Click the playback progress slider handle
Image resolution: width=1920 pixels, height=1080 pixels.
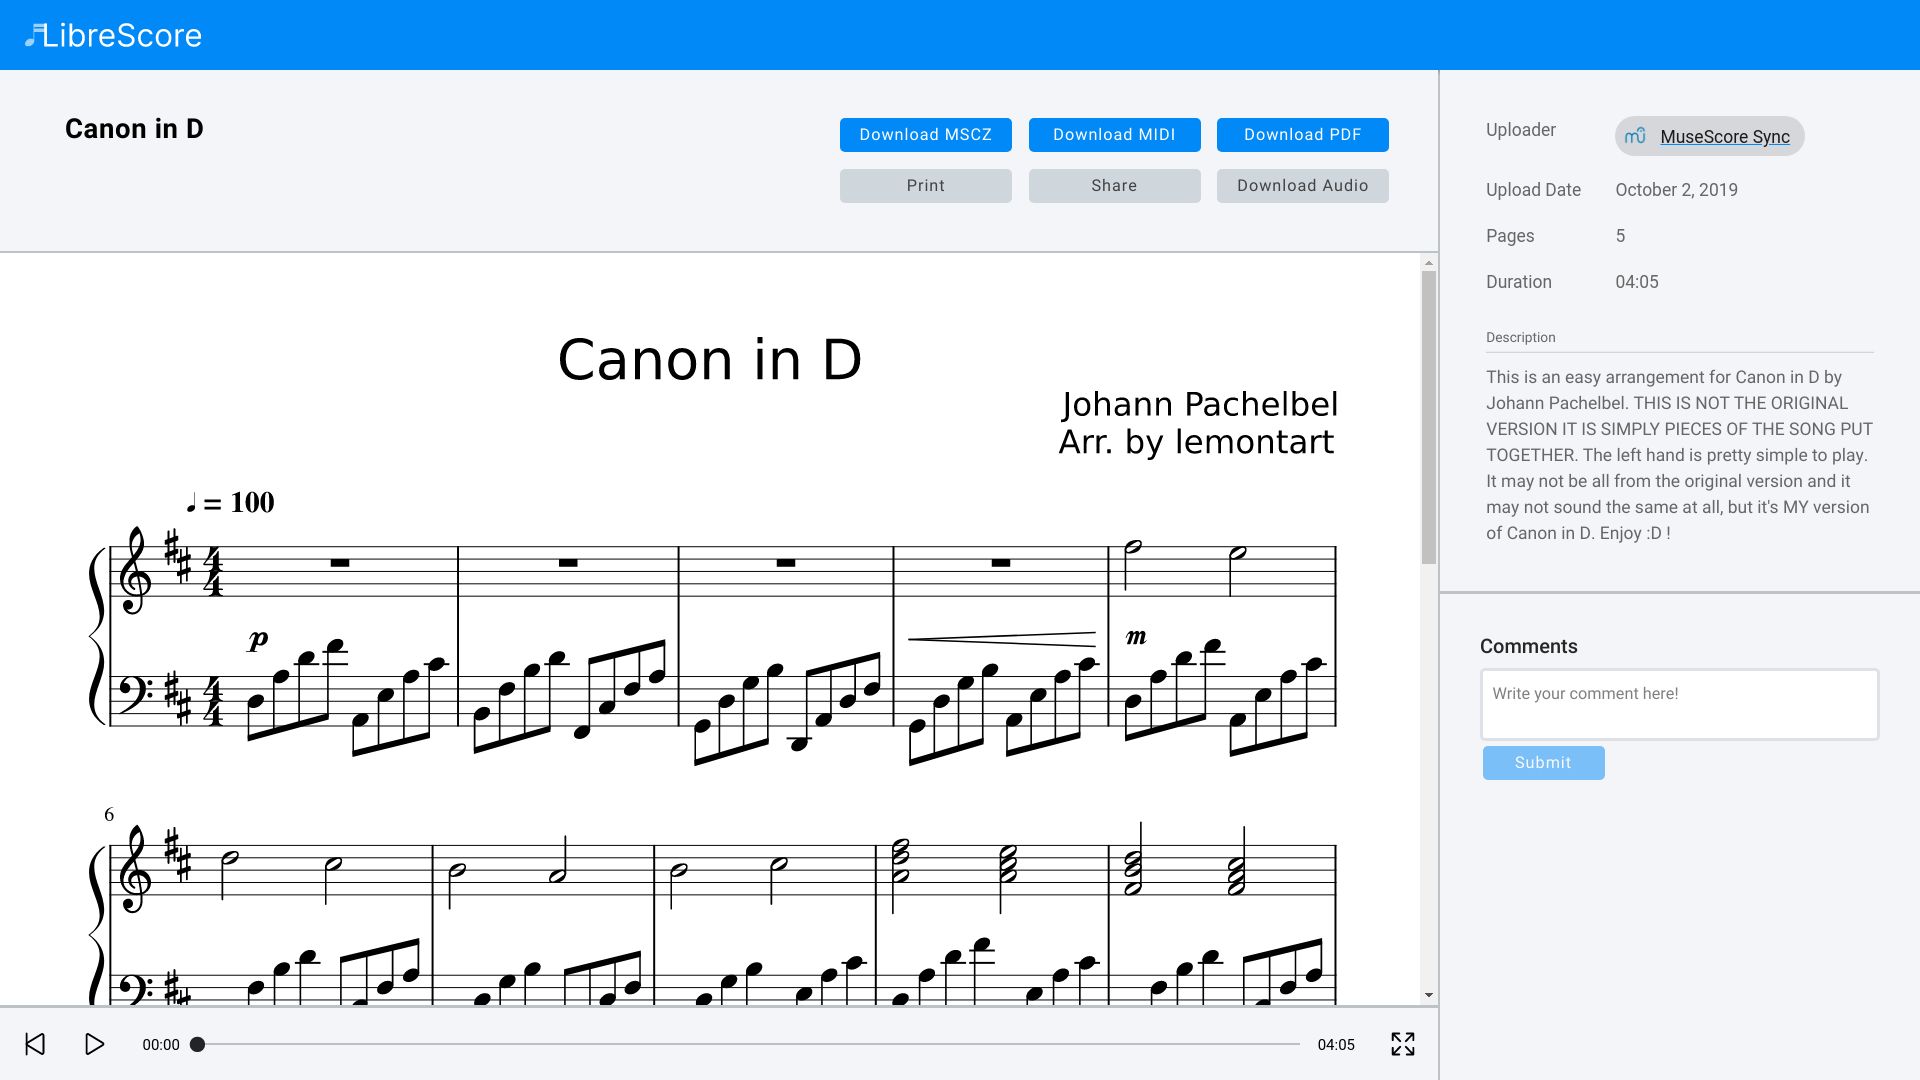coord(198,1044)
